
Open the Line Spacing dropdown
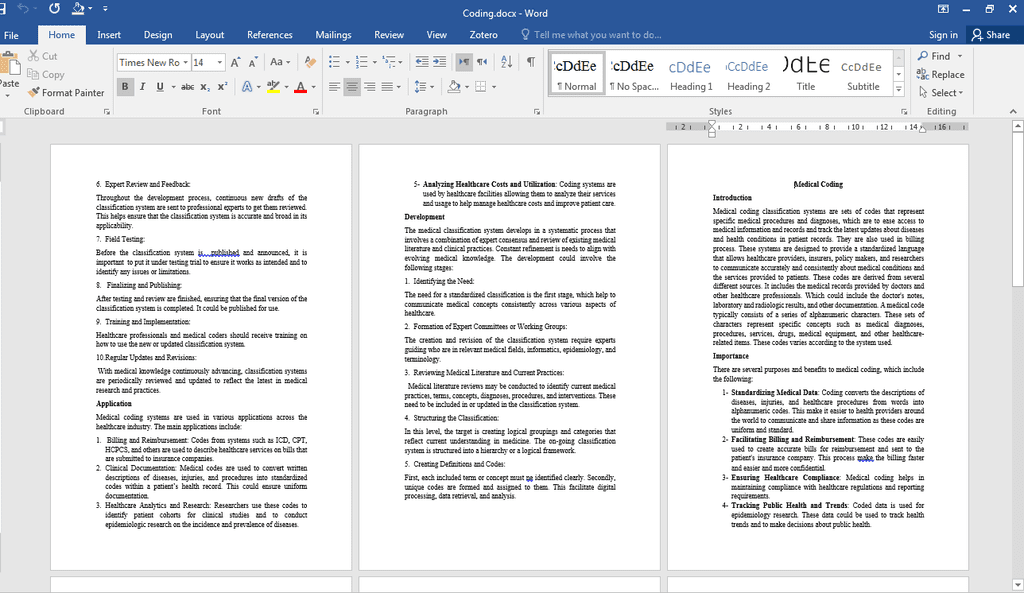tap(423, 87)
